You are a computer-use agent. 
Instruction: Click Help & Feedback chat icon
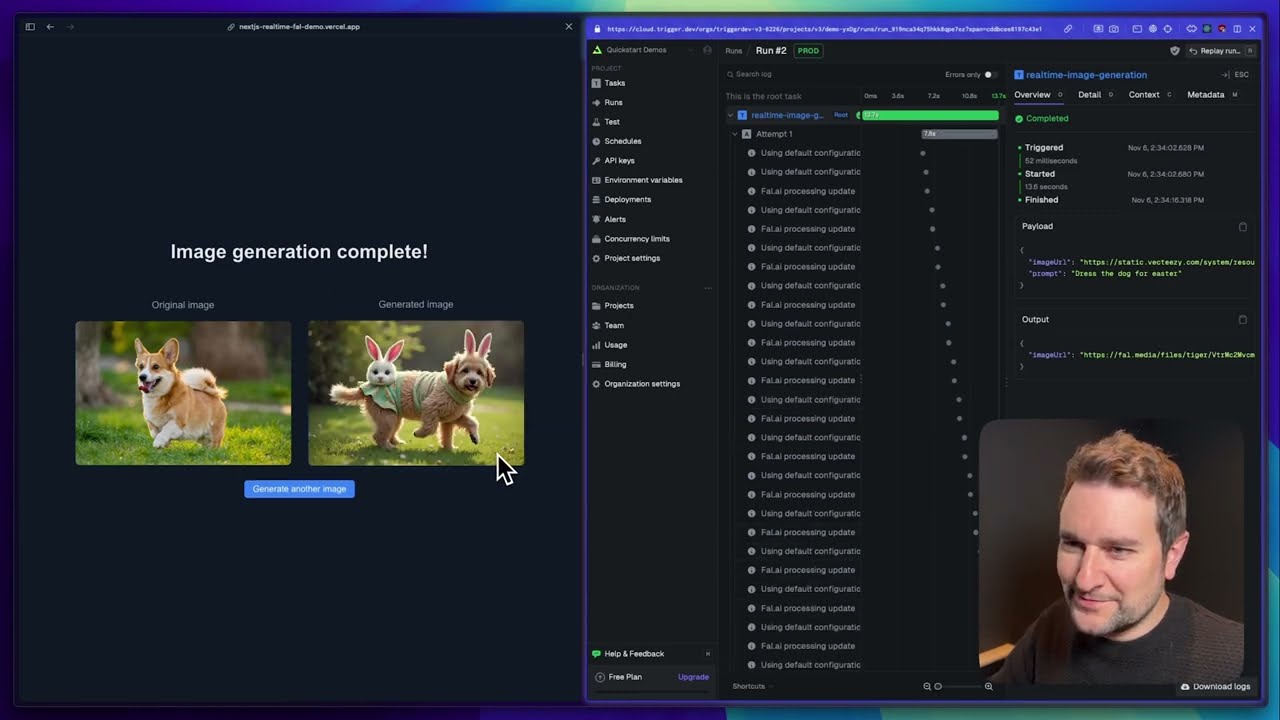point(597,654)
